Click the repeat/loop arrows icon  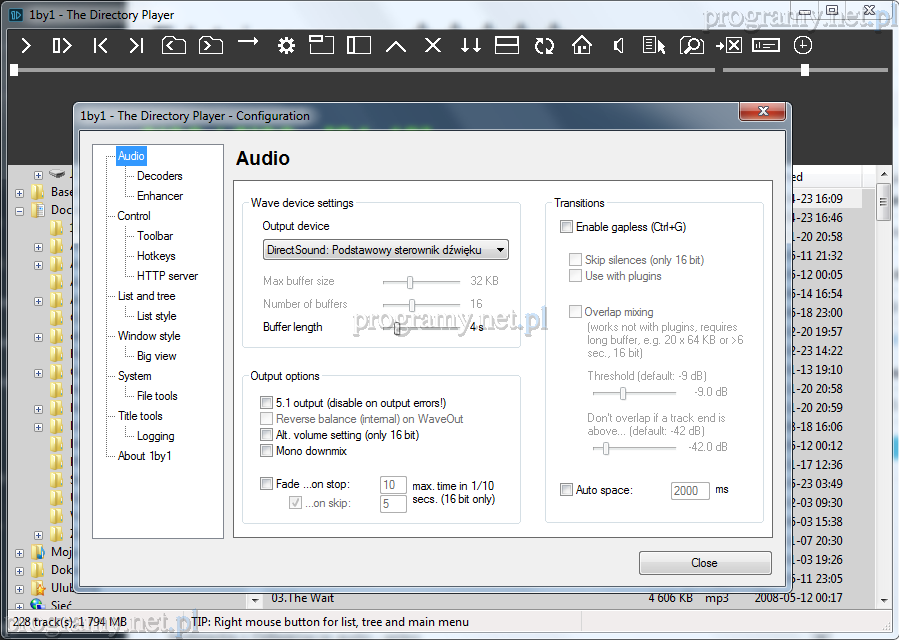pyautogui.click(x=544, y=45)
